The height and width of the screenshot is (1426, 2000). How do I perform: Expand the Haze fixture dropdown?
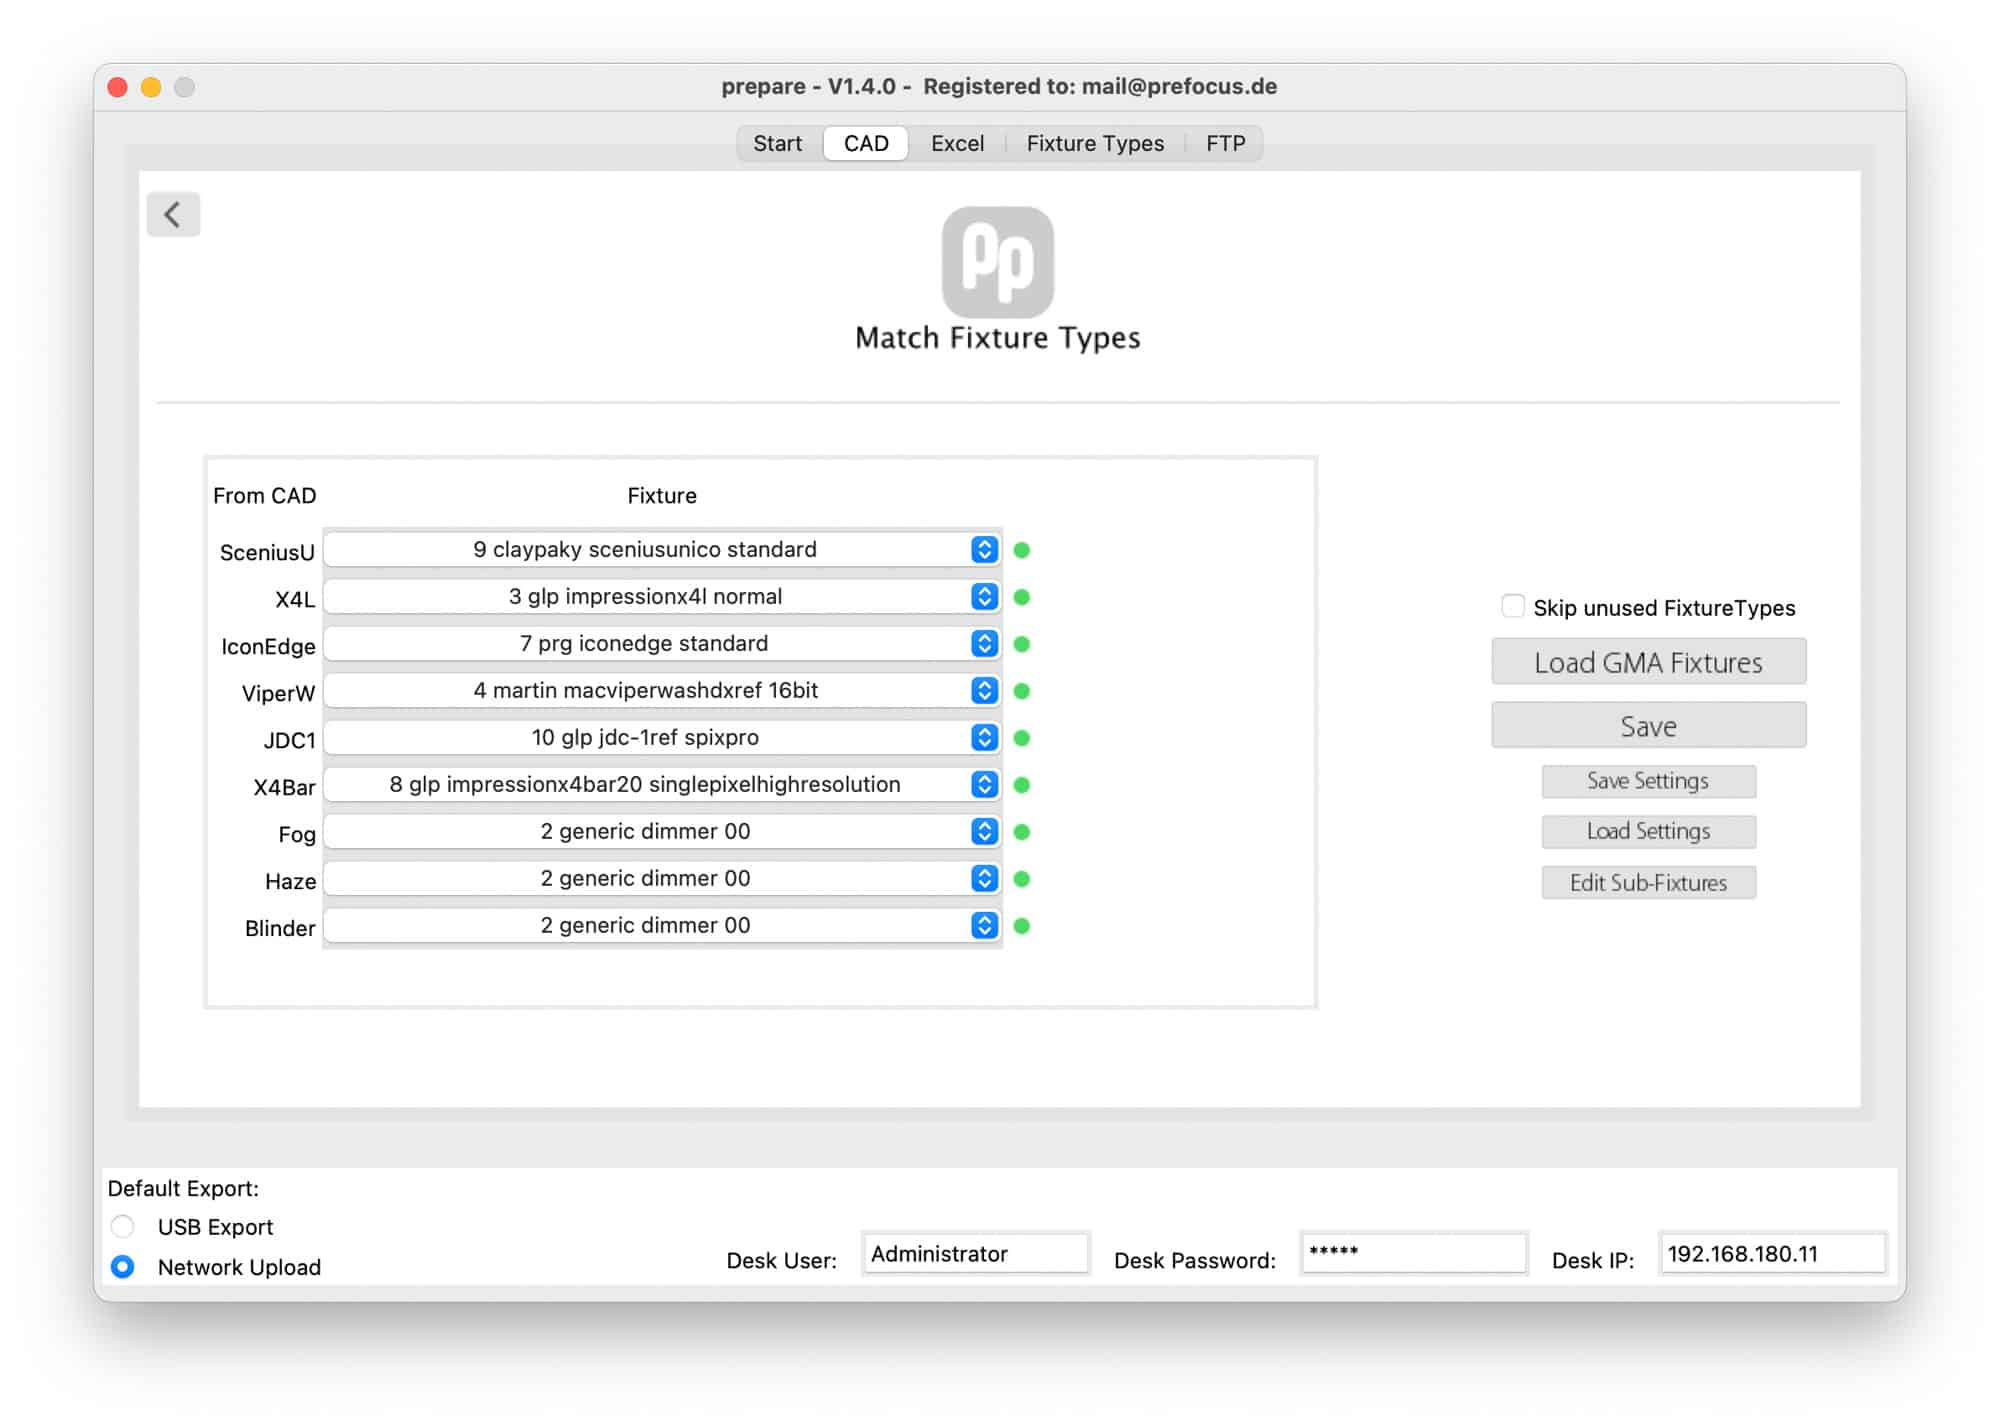pyautogui.click(x=661, y=878)
